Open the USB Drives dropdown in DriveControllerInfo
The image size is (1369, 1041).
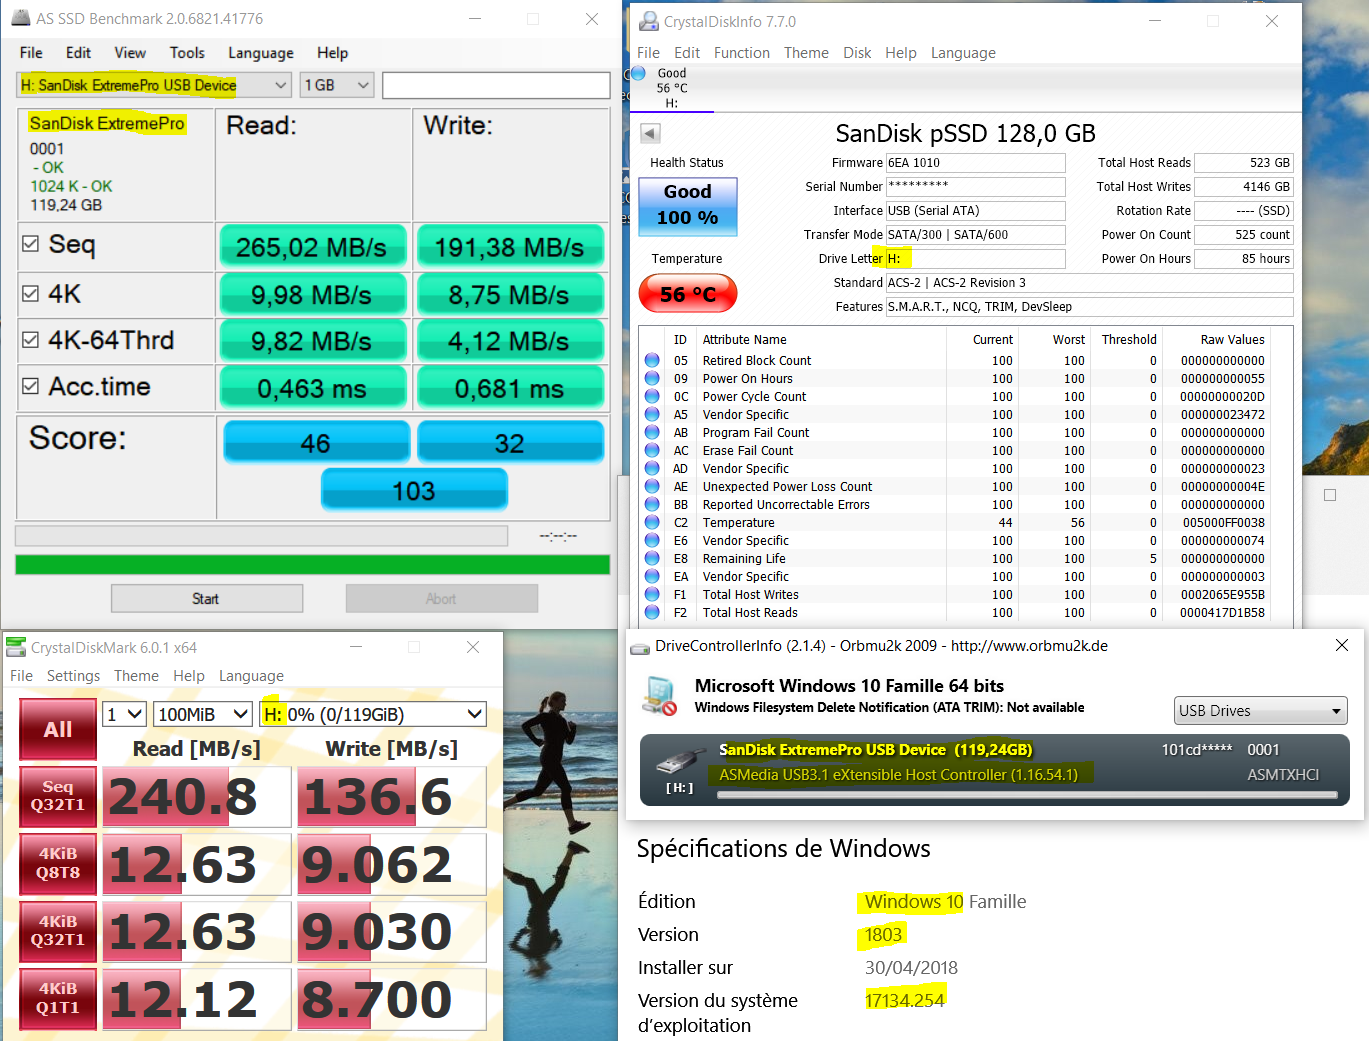pos(1260,710)
